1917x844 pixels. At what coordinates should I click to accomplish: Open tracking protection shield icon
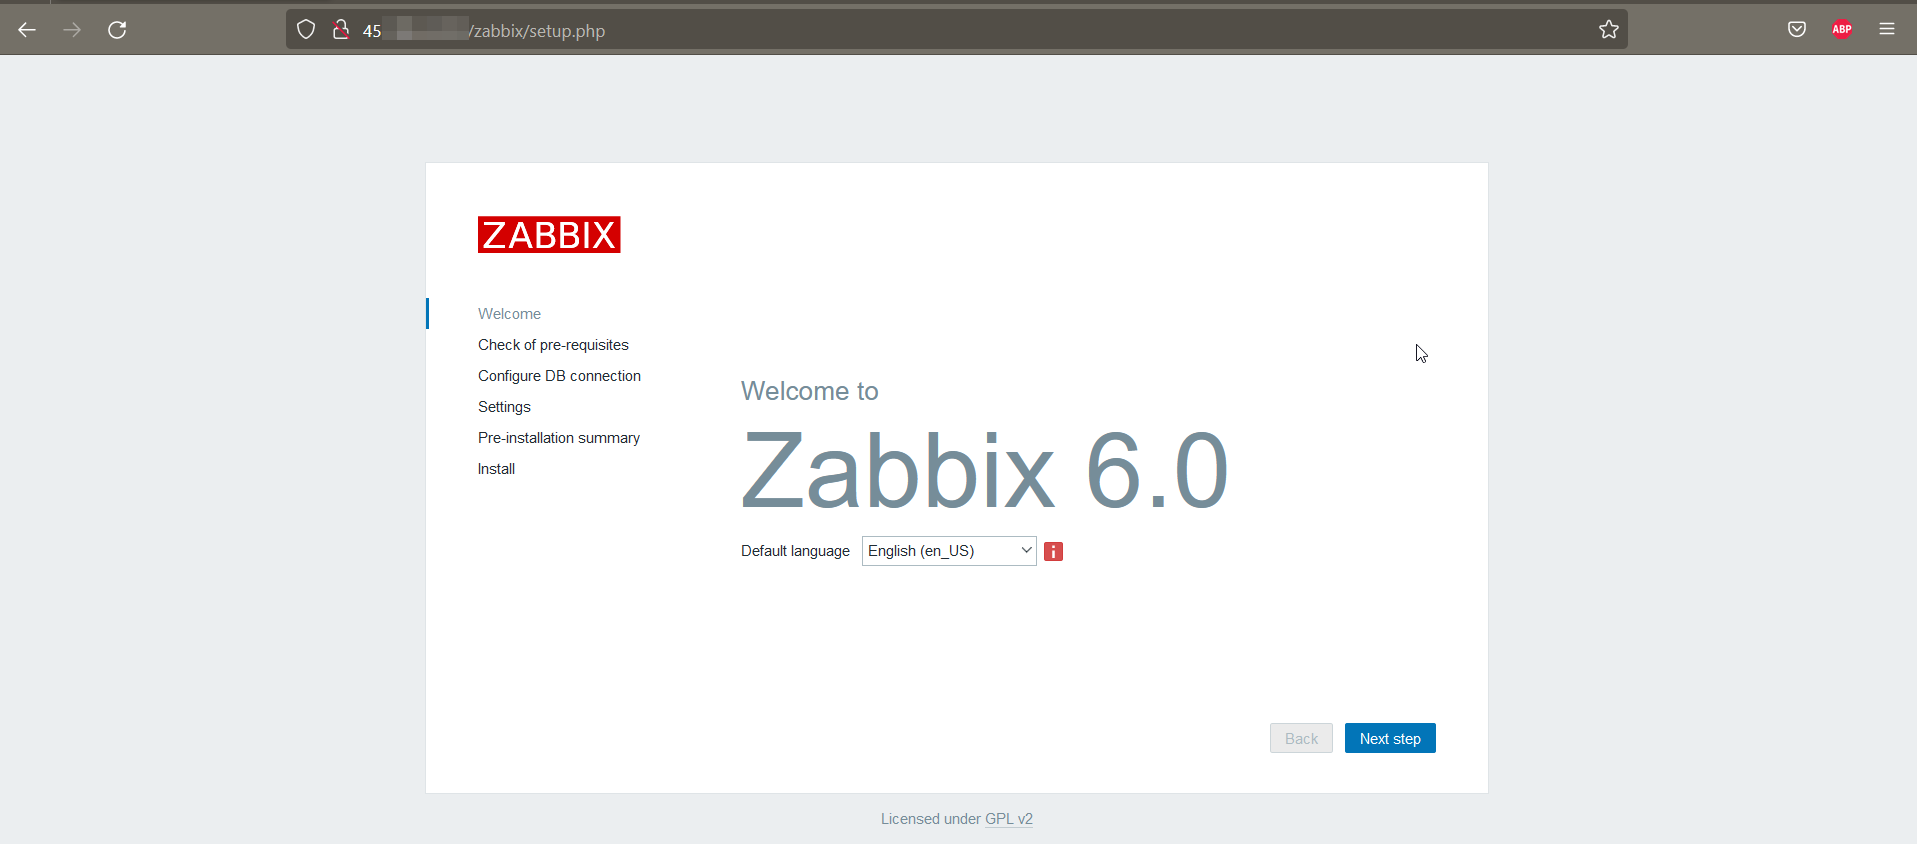306,30
